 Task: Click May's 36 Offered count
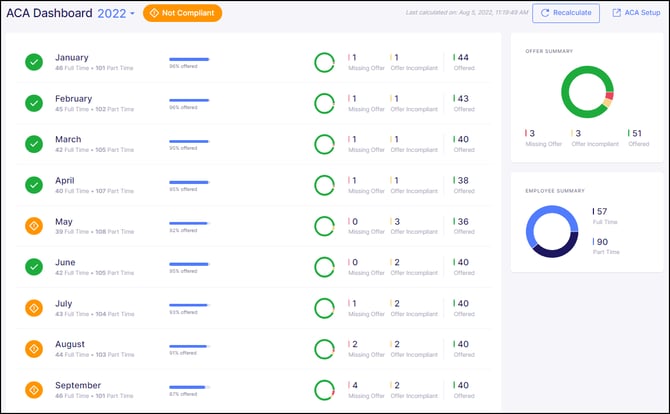(x=464, y=226)
